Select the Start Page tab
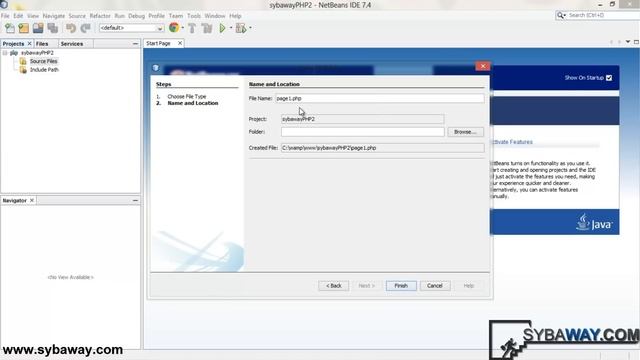Image resolution: width=640 pixels, height=360 pixels. pos(158,43)
